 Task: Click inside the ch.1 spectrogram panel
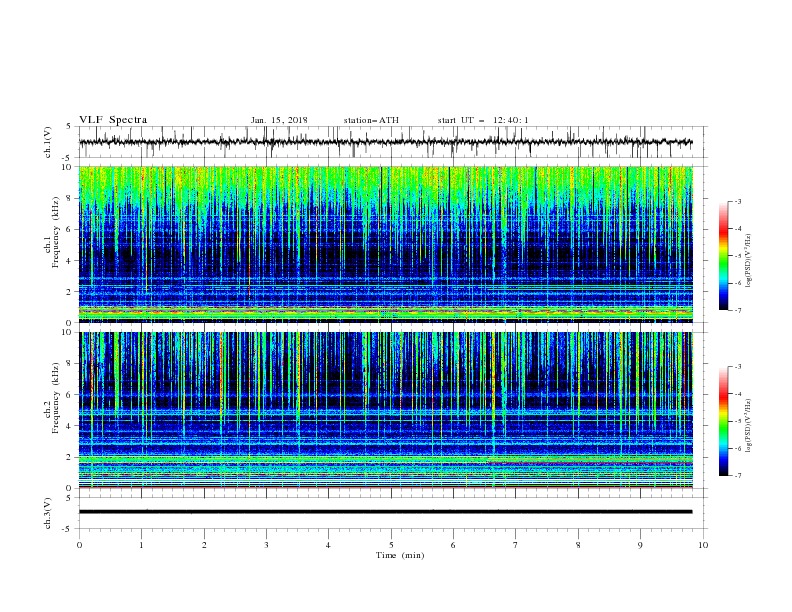(386, 244)
